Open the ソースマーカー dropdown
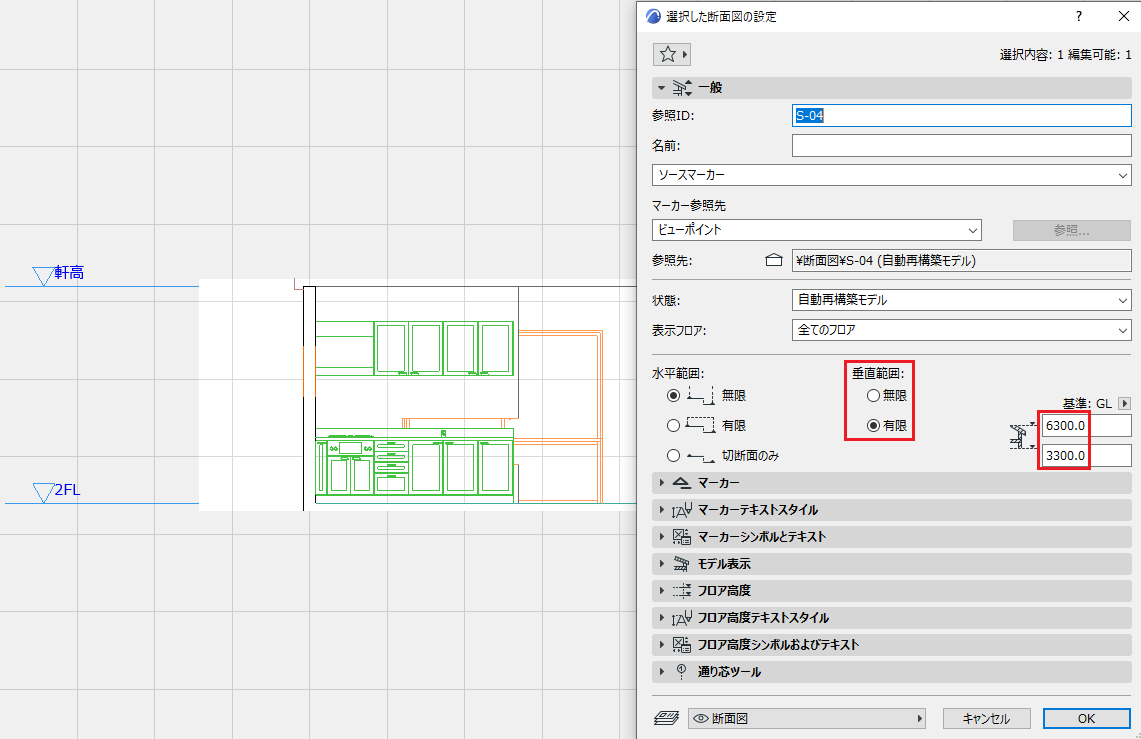 pyautogui.click(x=891, y=175)
